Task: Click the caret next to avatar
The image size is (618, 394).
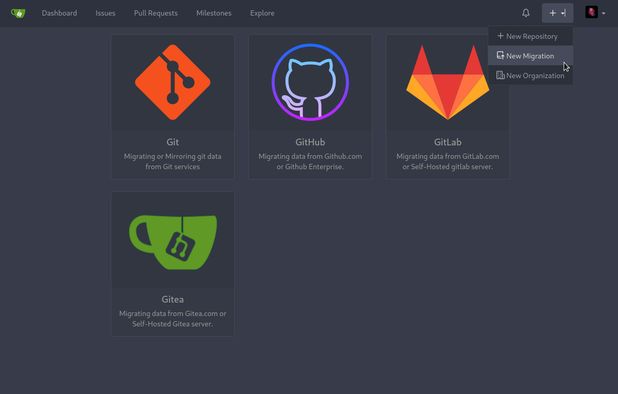Action: click(x=603, y=13)
